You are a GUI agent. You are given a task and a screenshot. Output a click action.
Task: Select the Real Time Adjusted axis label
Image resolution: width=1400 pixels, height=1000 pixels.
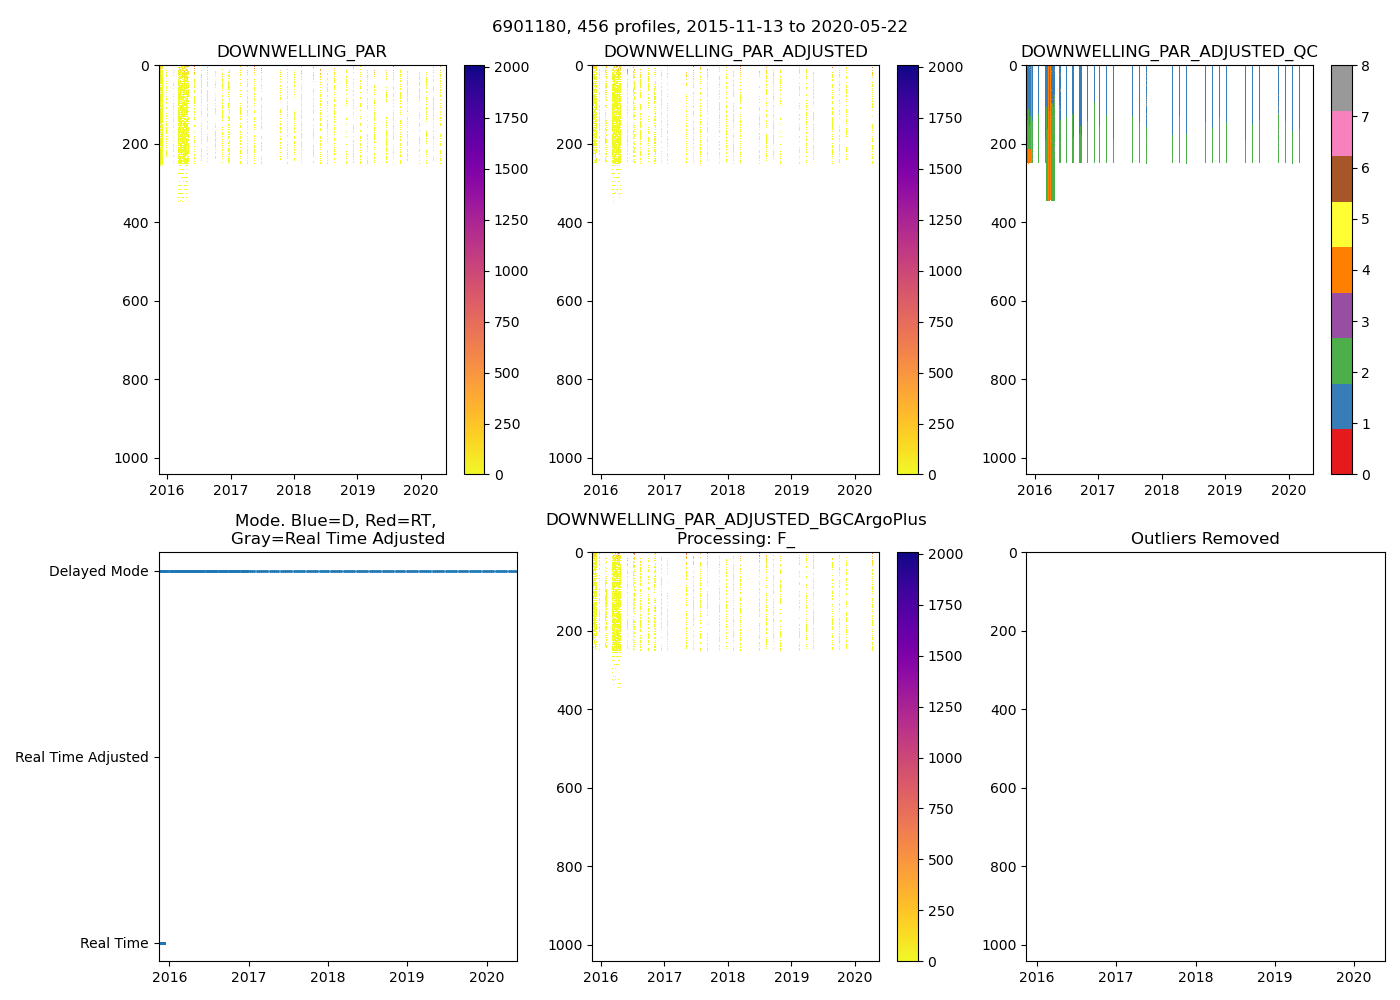click(82, 758)
